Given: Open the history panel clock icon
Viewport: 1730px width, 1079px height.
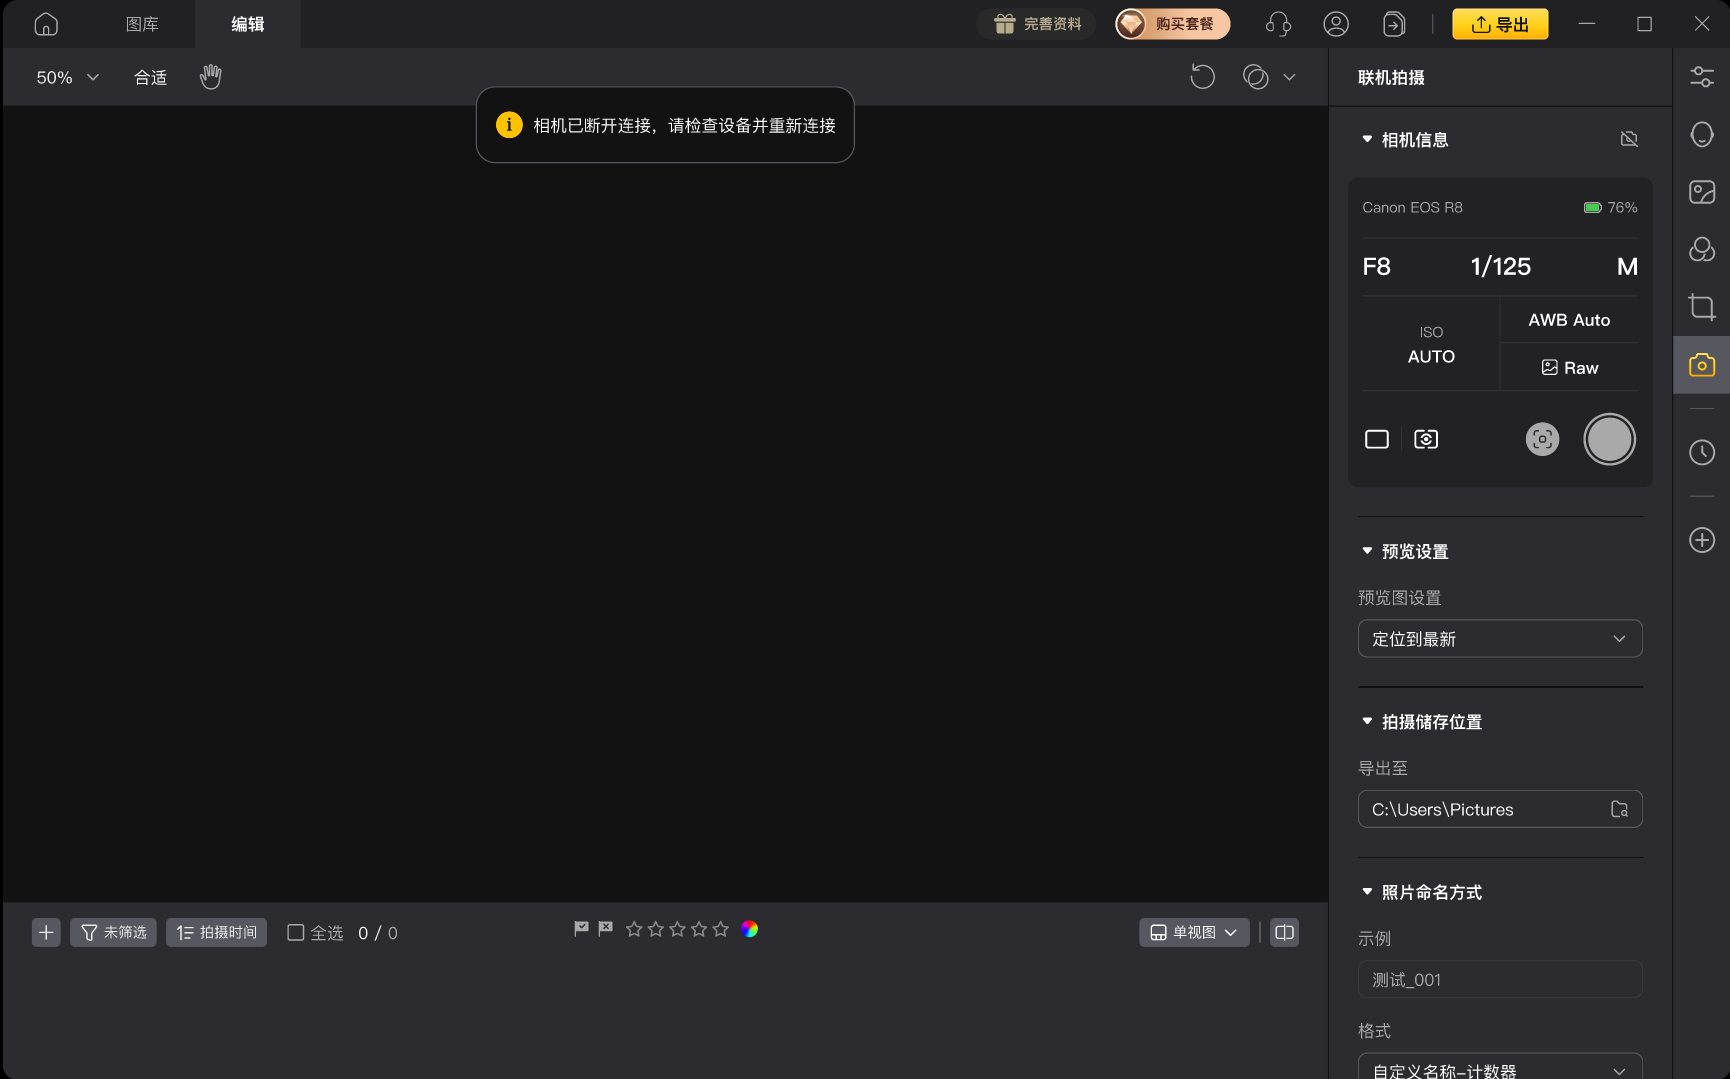Looking at the screenshot, I should pyautogui.click(x=1701, y=452).
